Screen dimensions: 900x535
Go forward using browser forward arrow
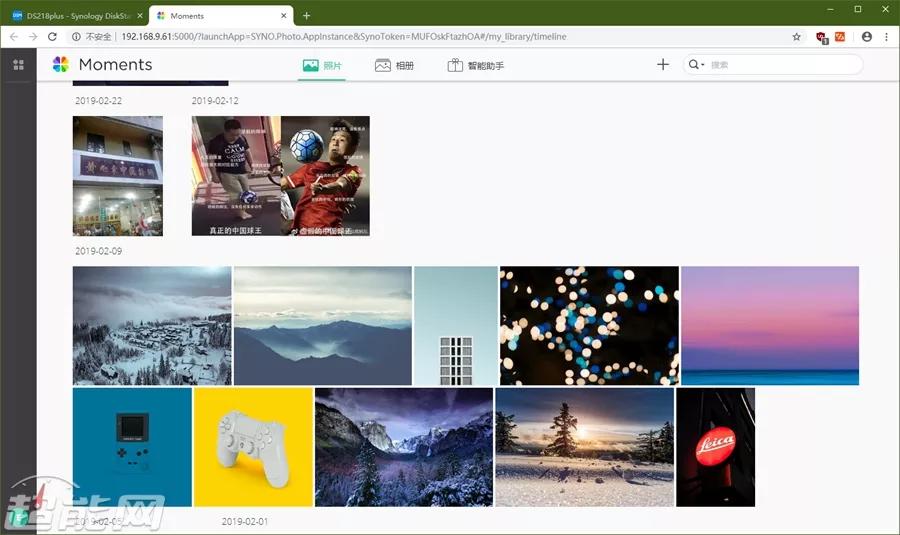[33, 37]
